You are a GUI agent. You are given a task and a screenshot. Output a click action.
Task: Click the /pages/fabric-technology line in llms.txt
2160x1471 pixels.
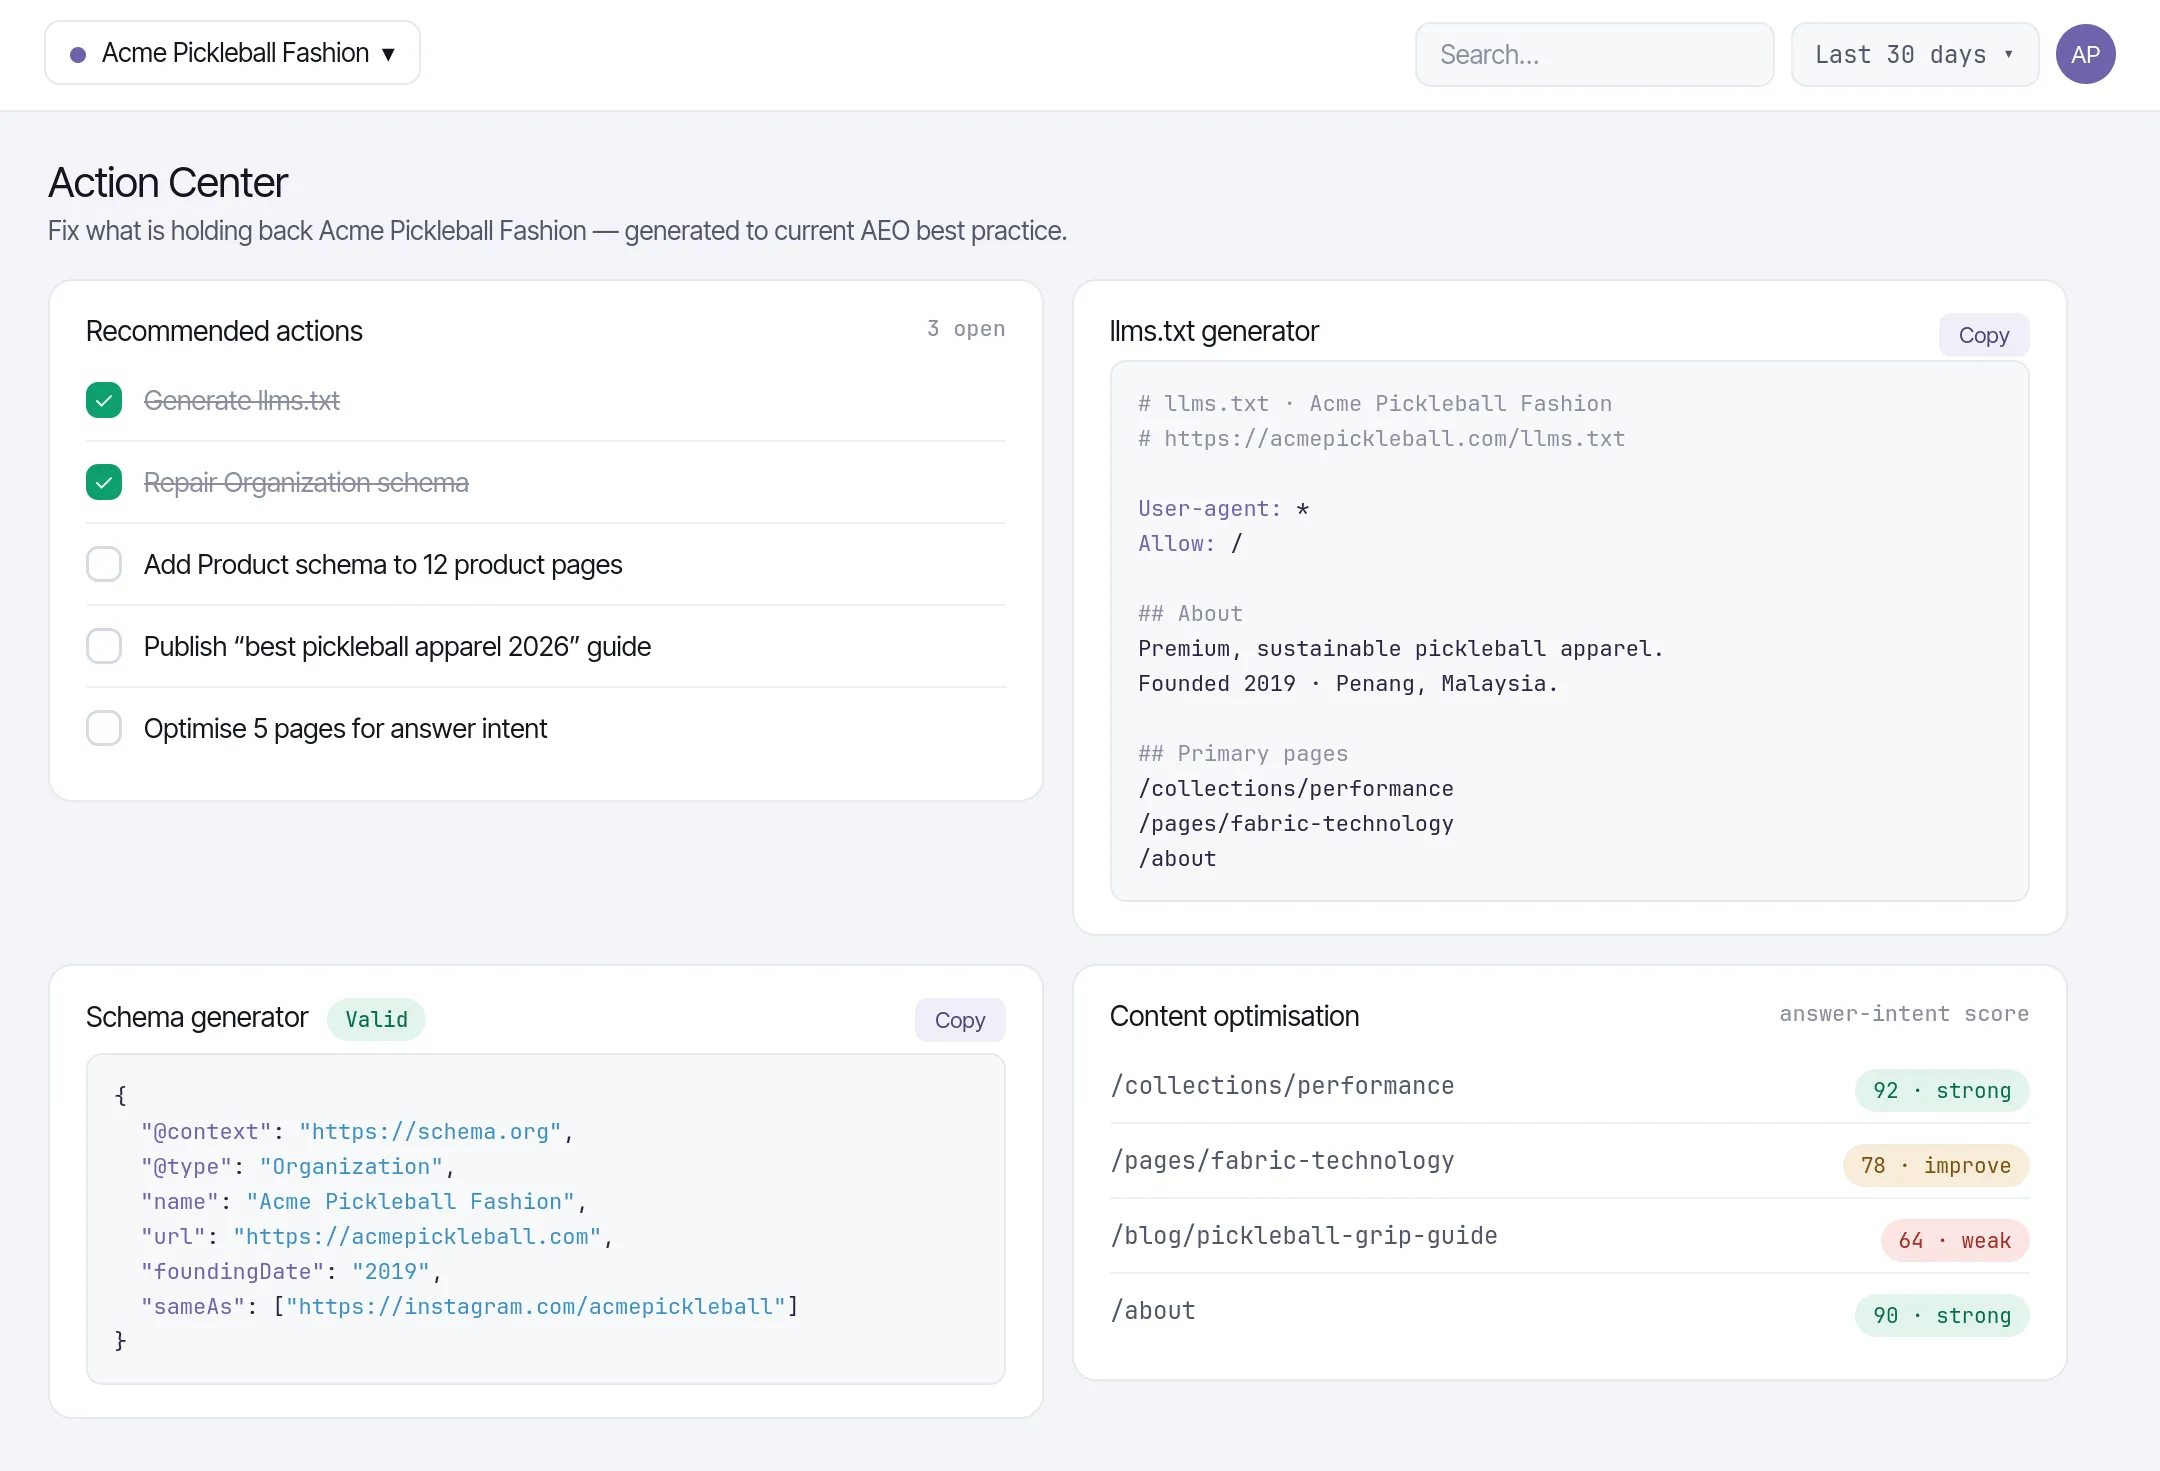(x=1296, y=823)
